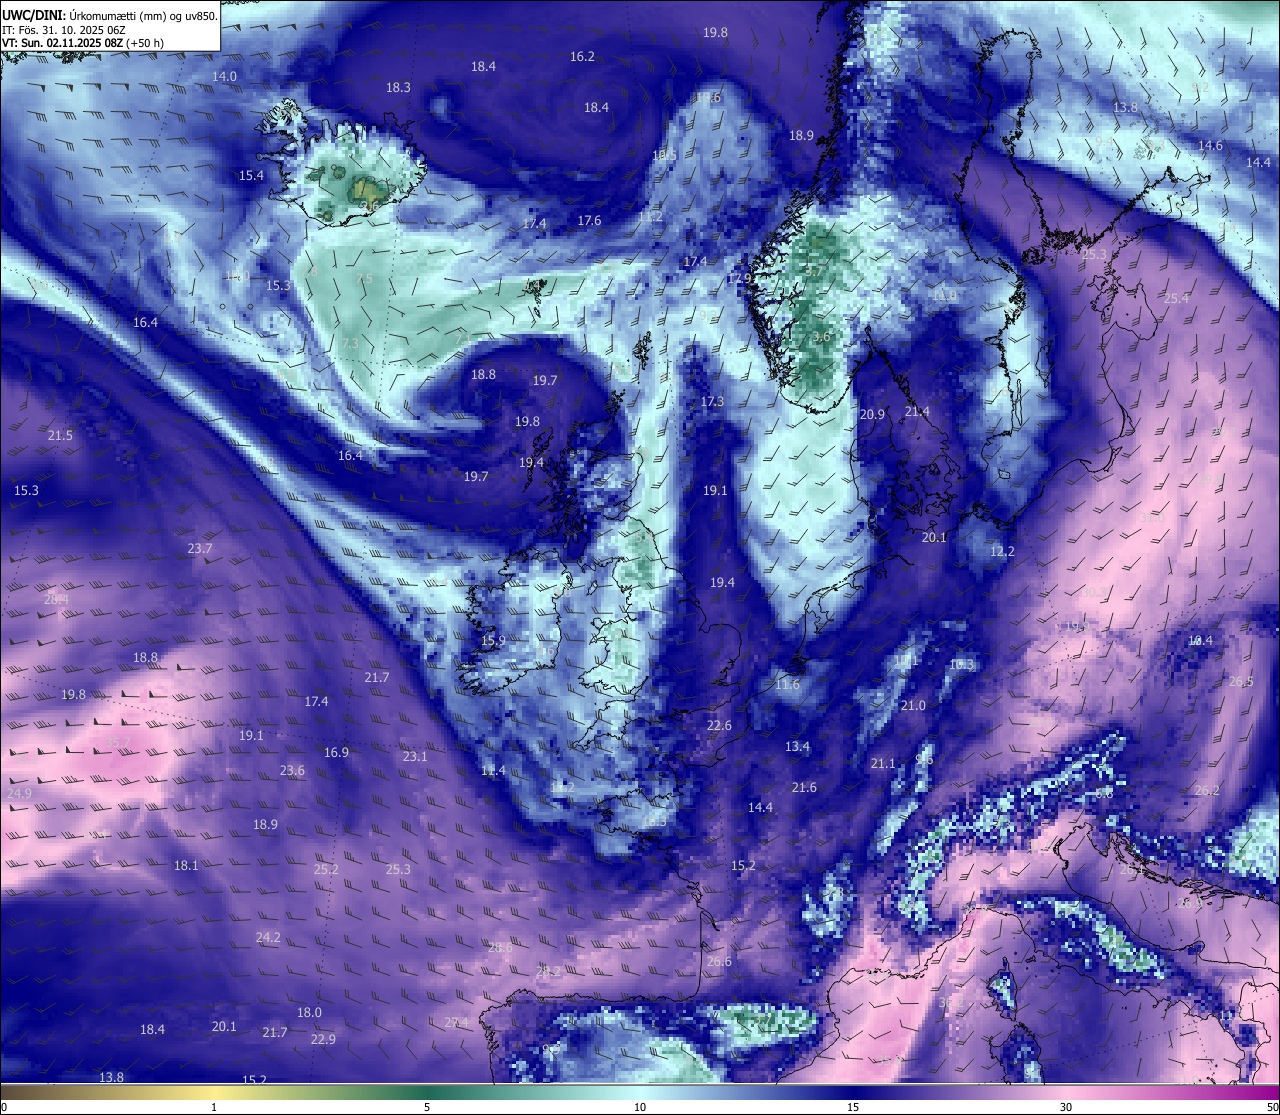Screen dimensions: 1280x1115
Task: Click the 15.9 value over Ireland
Action: coord(493,641)
